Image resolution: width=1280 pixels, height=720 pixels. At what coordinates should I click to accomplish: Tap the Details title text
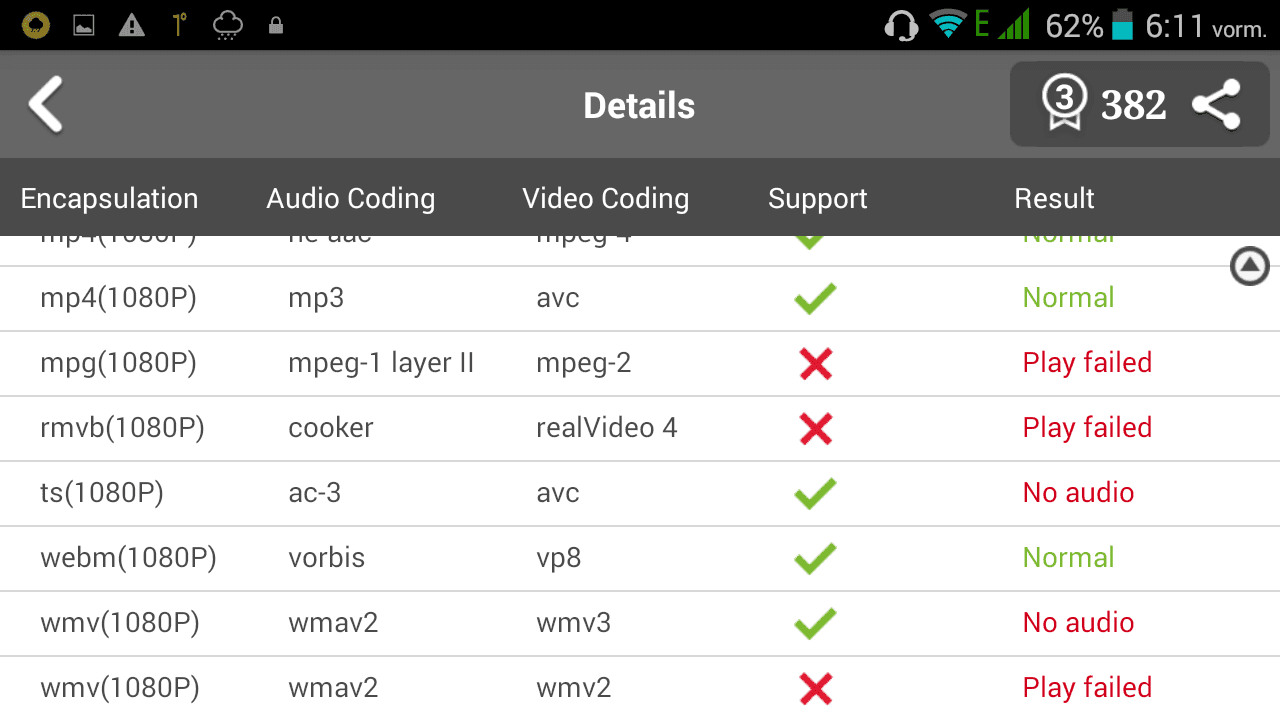639,105
